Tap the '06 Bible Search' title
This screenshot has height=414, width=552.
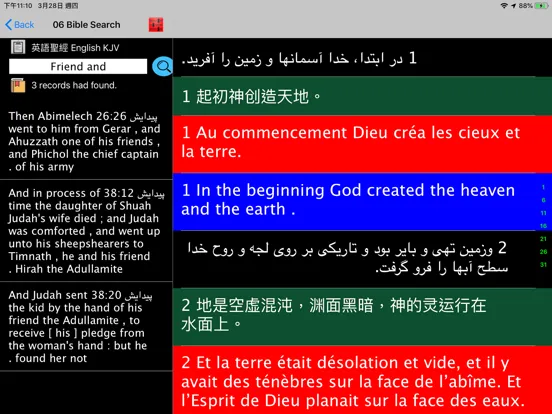click(86, 25)
